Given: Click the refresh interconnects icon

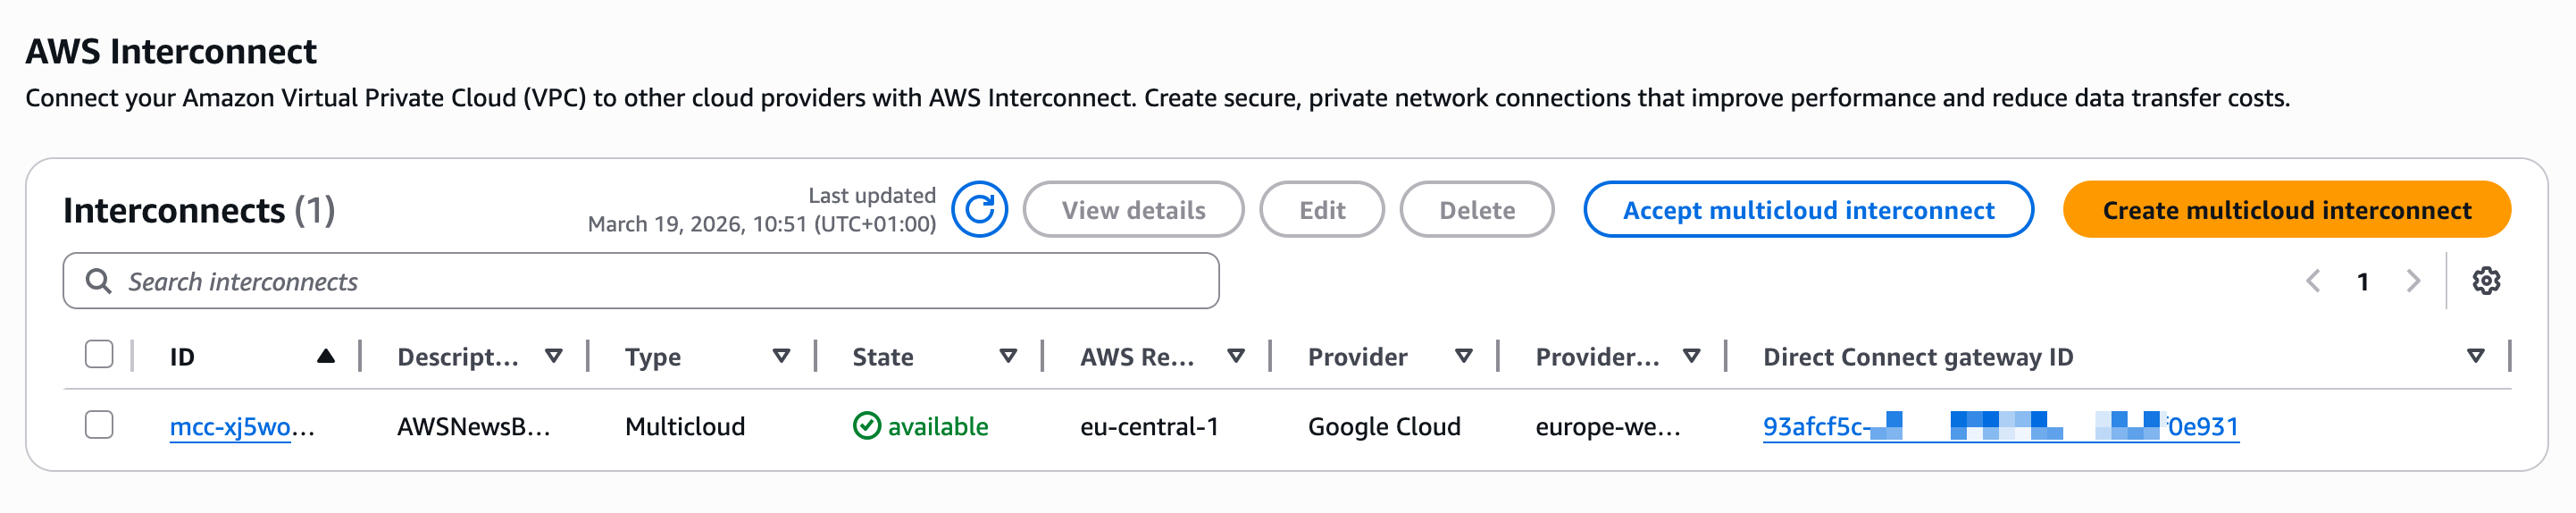Looking at the screenshot, I should point(979,209).
